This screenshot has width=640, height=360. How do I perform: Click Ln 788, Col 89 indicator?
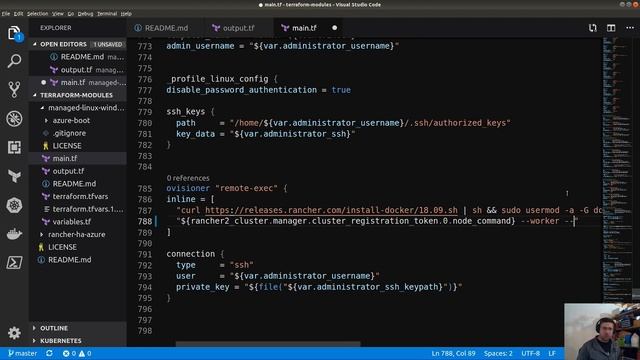click(453, 353)
